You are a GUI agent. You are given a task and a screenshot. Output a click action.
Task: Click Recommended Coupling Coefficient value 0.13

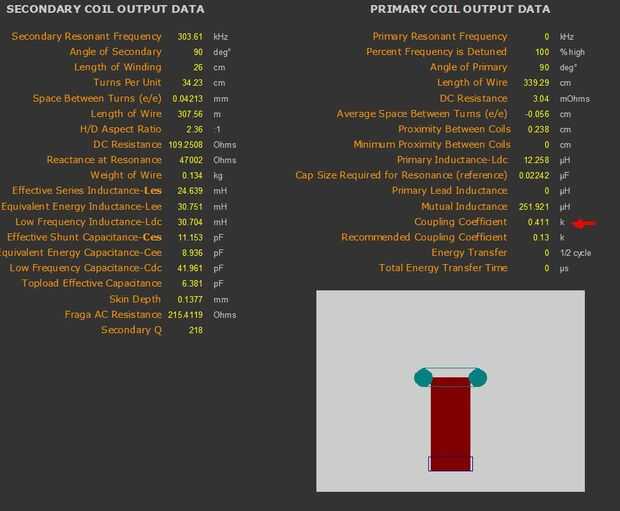coord(541,237)
